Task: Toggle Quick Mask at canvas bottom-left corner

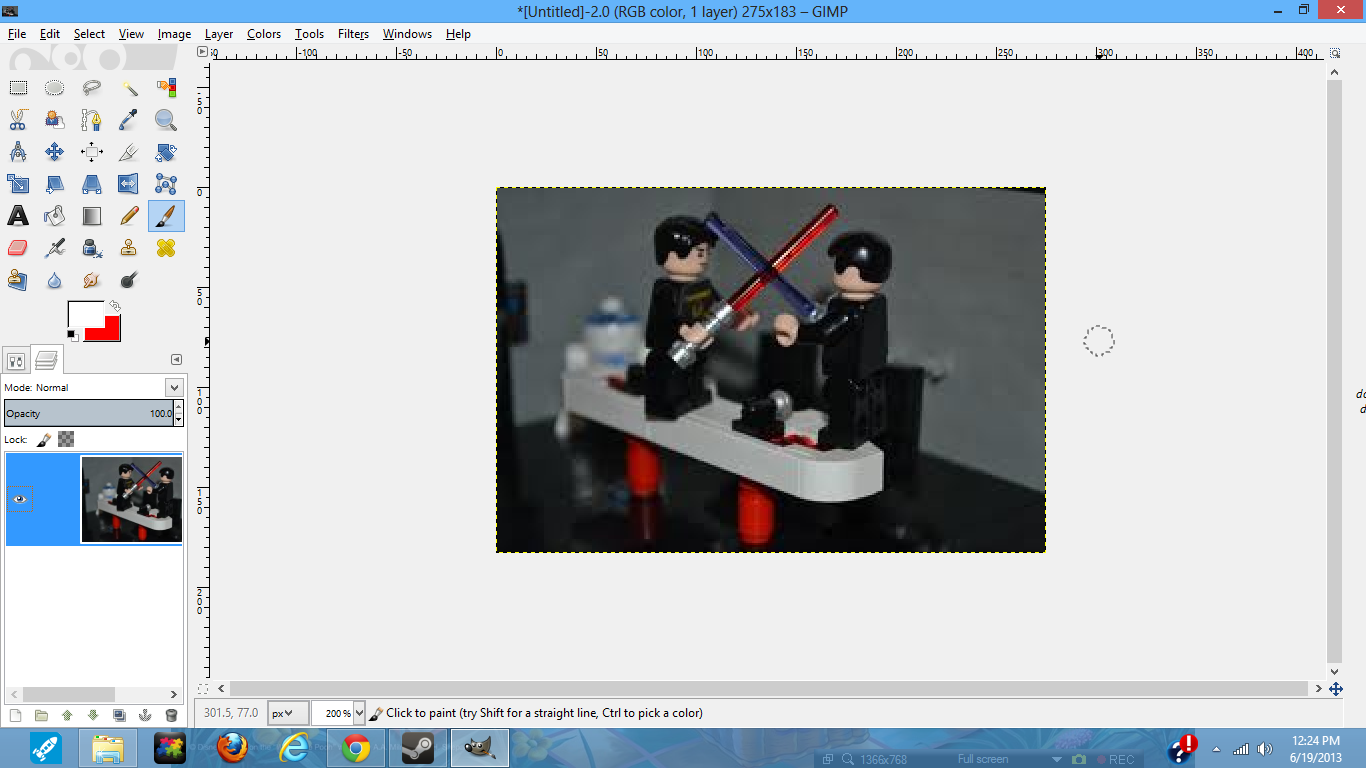Action: pyautogui.click(x=203, y=689)
